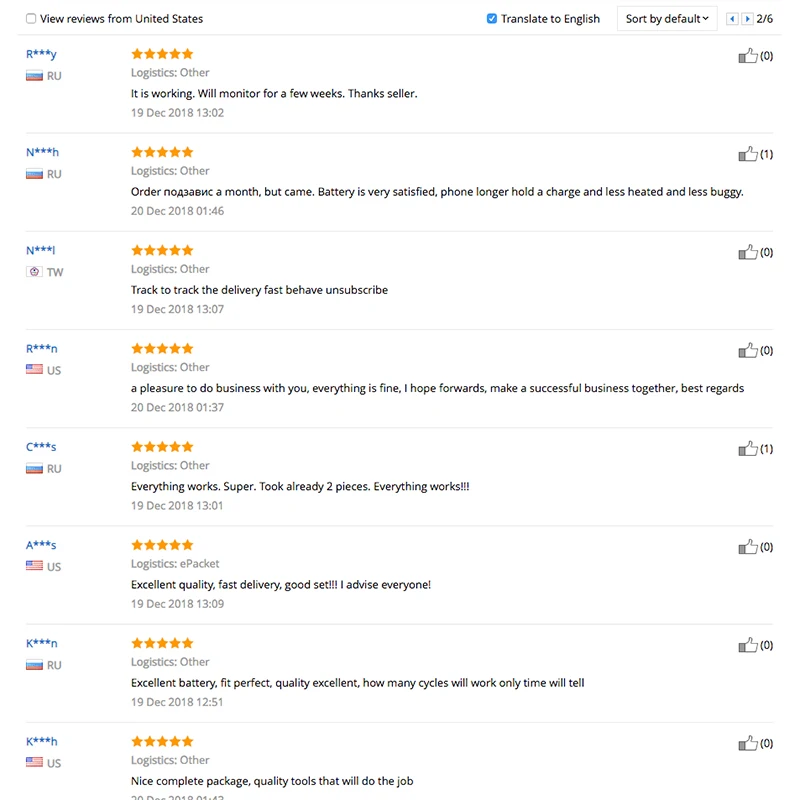Open reviewer R***y's profile name
The image size is (800, 800).
click(x=41, y=54)
